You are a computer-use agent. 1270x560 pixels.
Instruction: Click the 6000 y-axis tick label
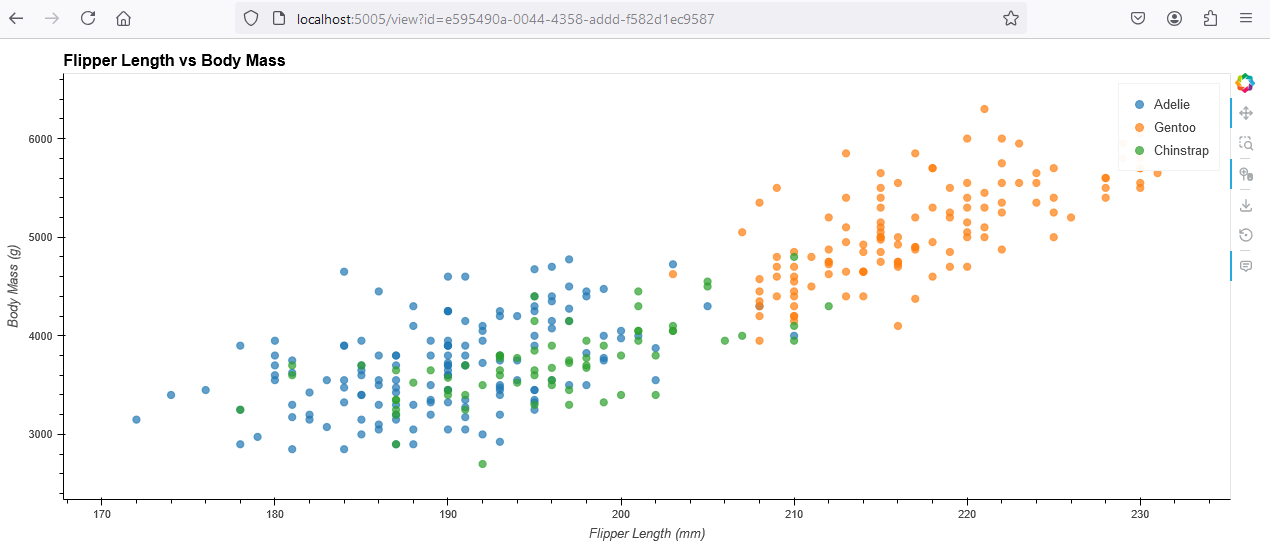tap(40, 139)
